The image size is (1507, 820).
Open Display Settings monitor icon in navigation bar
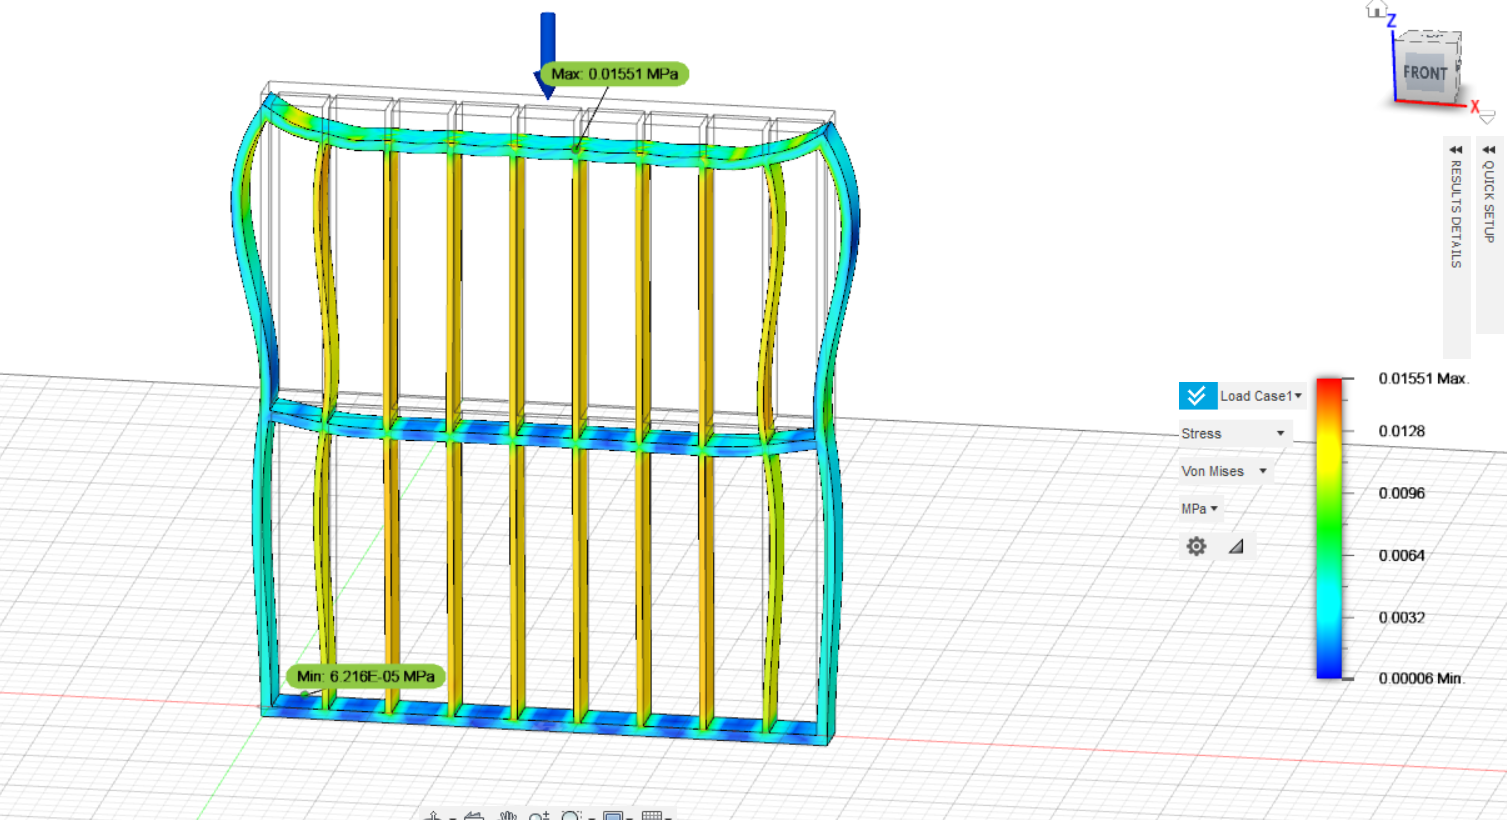click(x=613, y=816)
